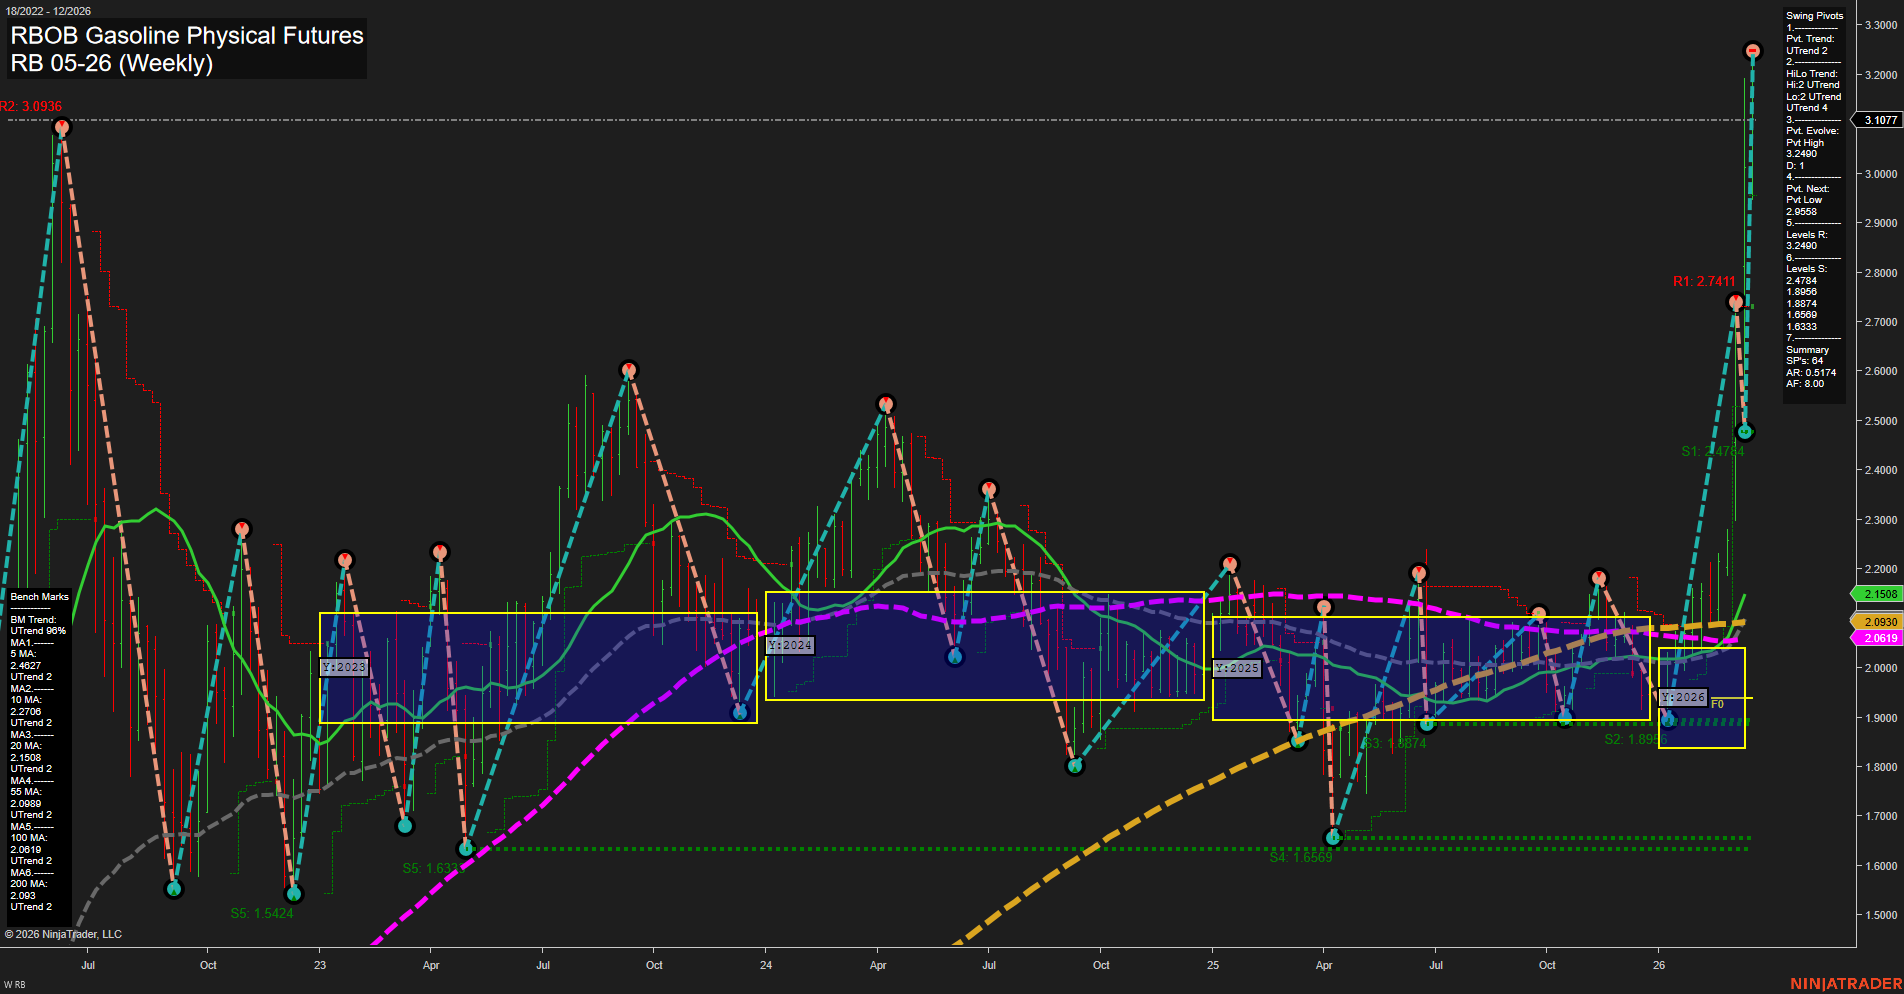Toggle the Bench Marks panel header
The width and height of the screenshot is (1904, 994).
pos(39,595)
